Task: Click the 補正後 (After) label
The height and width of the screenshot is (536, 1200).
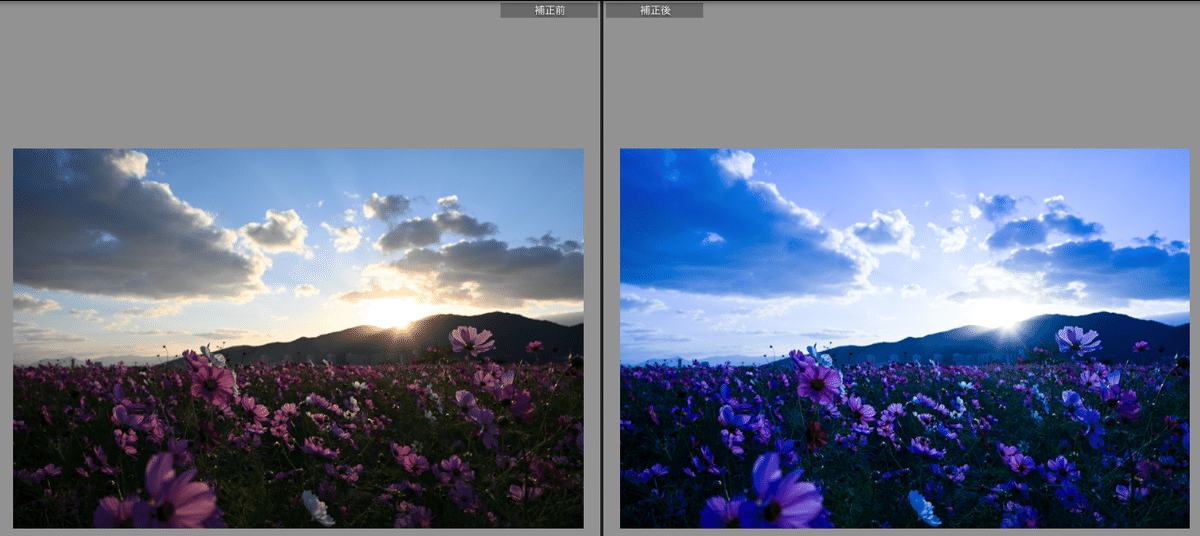Action: (654, 10)
